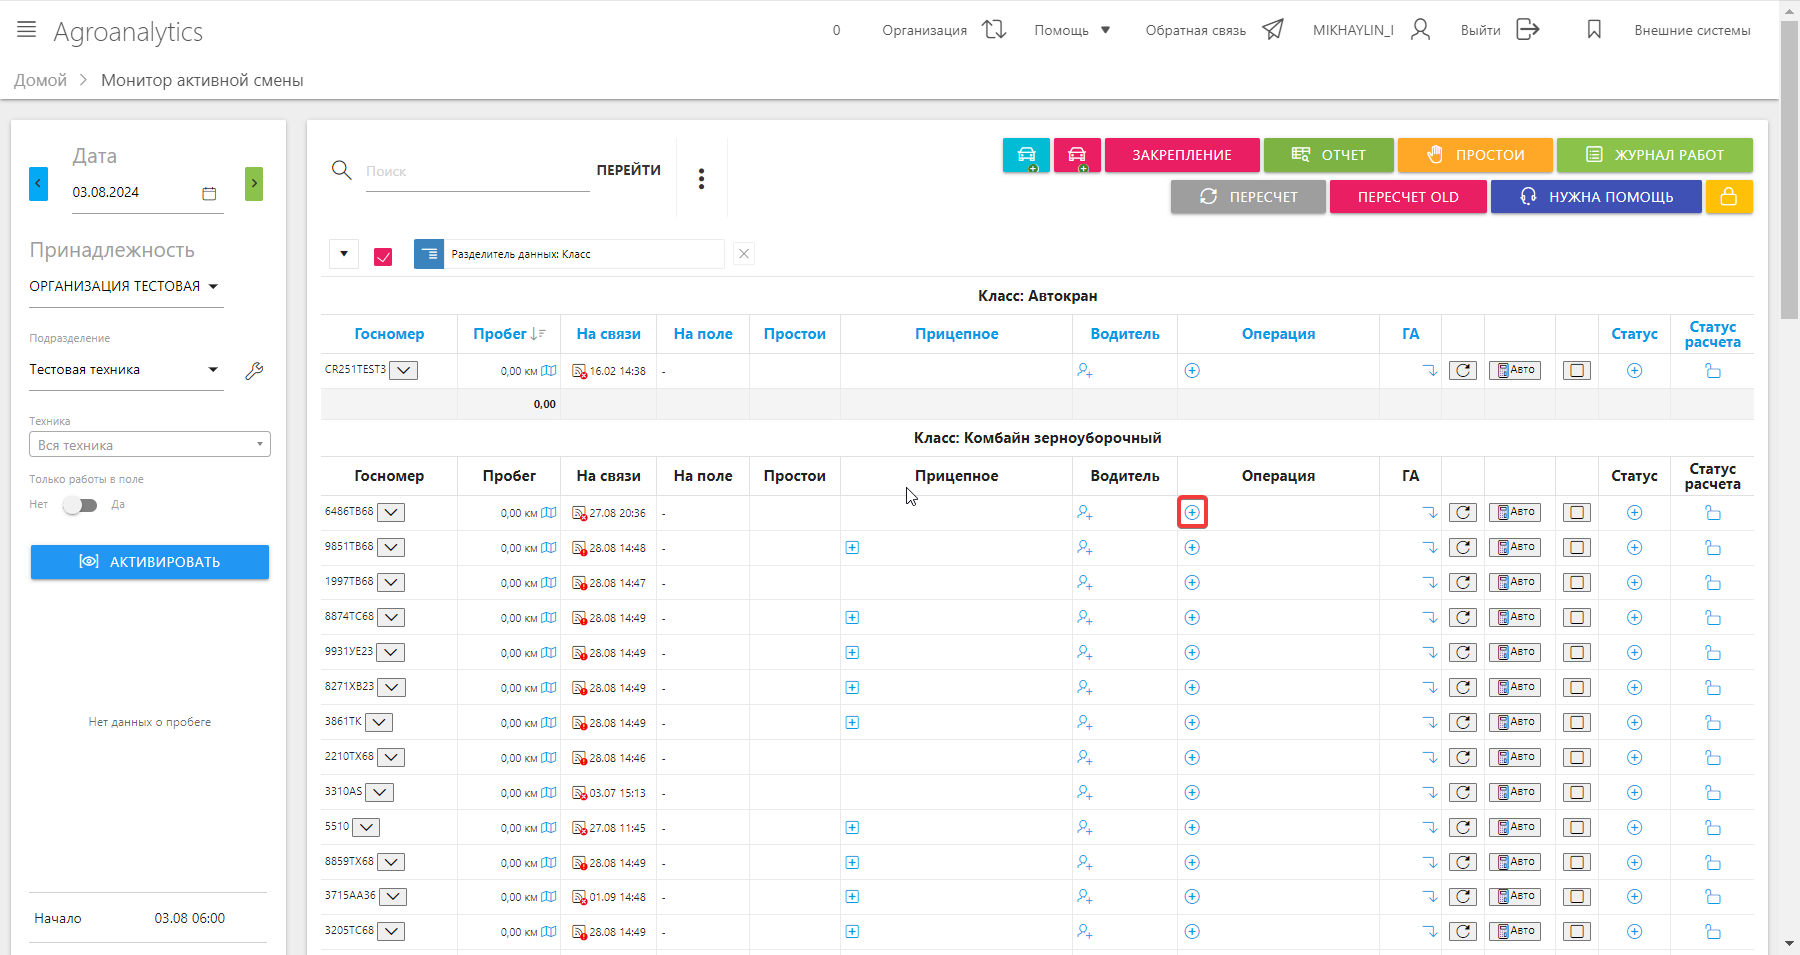Open the hamburger menu next to Agroanalytics
This screenshot has height=955, width=1800.
[x=27, y=30]
